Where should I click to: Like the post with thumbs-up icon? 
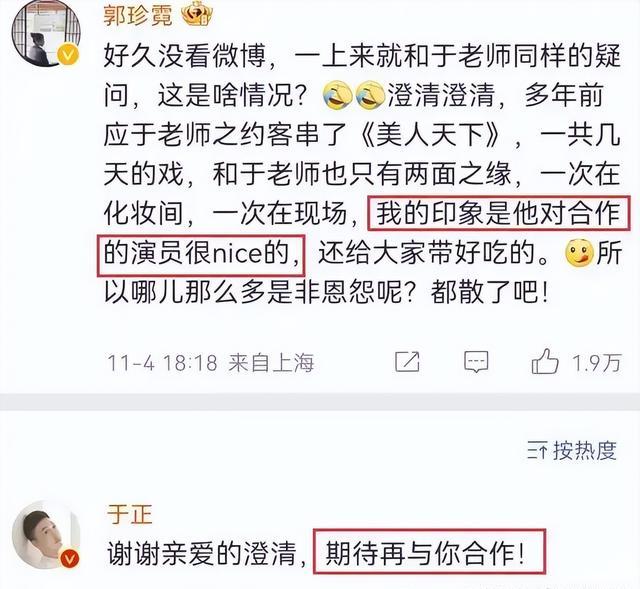pyautogui.click(x=545, y=361)
